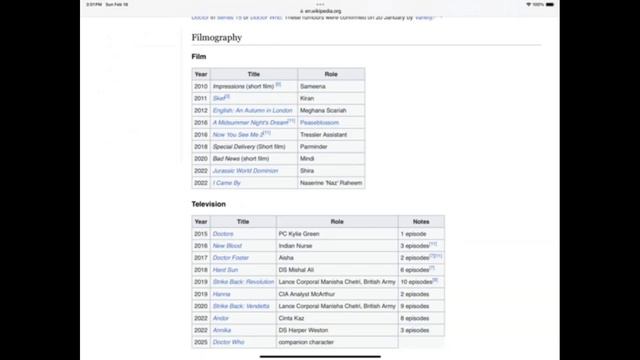Open A Midsummer Night's Dream link
Viewport: 640px width, 360px height.
(250, 122)
